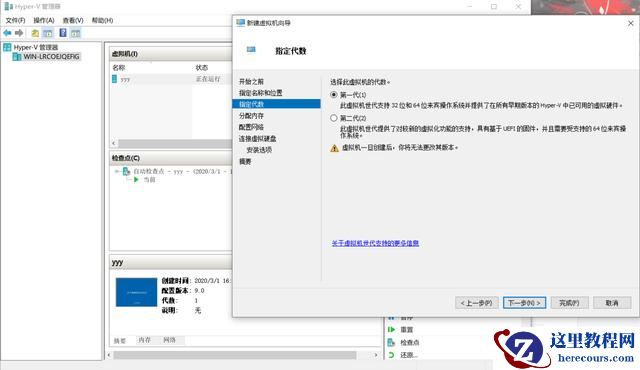This screenshot has width=640, height=370.
Task: Switch to the 网络 tab in yyy details
Action: tap(169, 340)
